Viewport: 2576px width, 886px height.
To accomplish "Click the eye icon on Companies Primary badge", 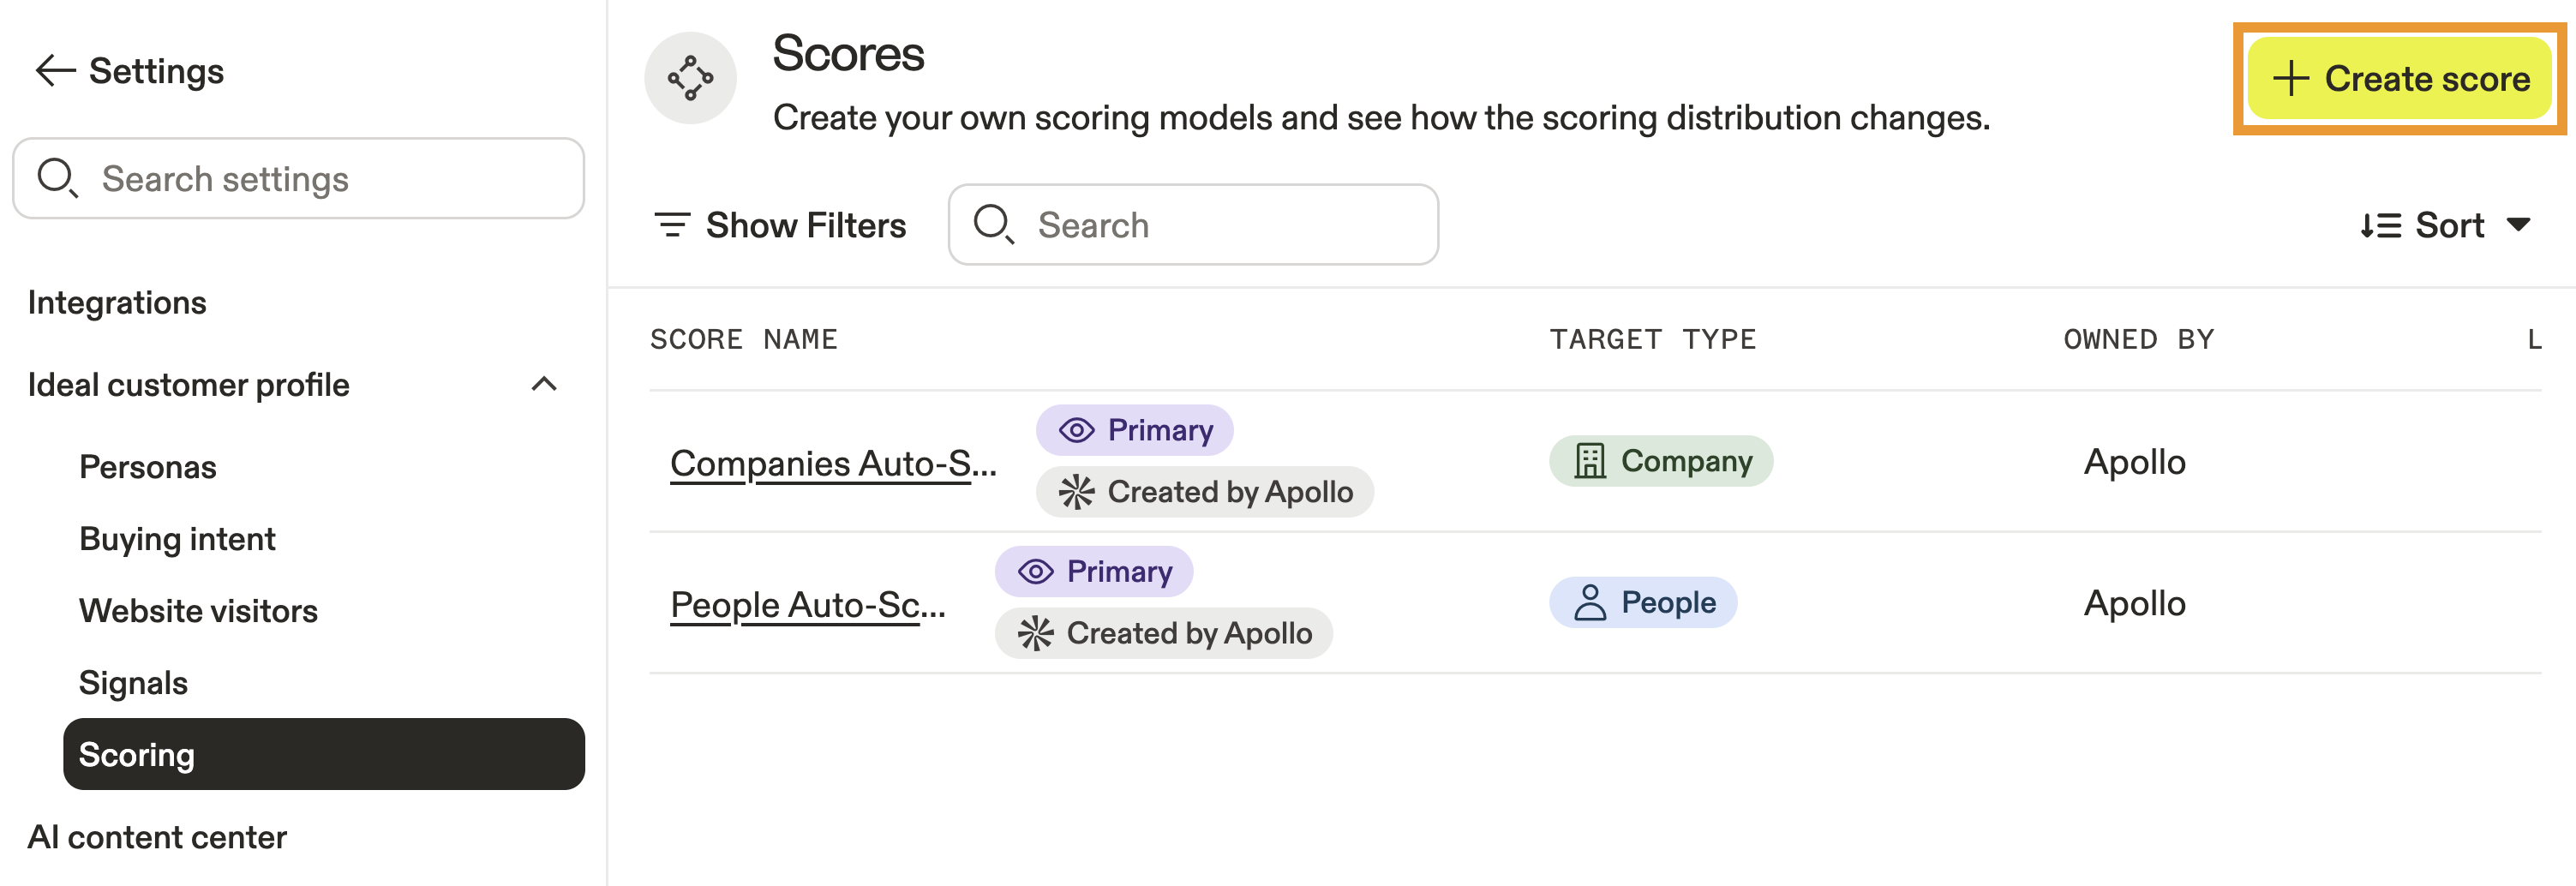I will point(1076,431).
